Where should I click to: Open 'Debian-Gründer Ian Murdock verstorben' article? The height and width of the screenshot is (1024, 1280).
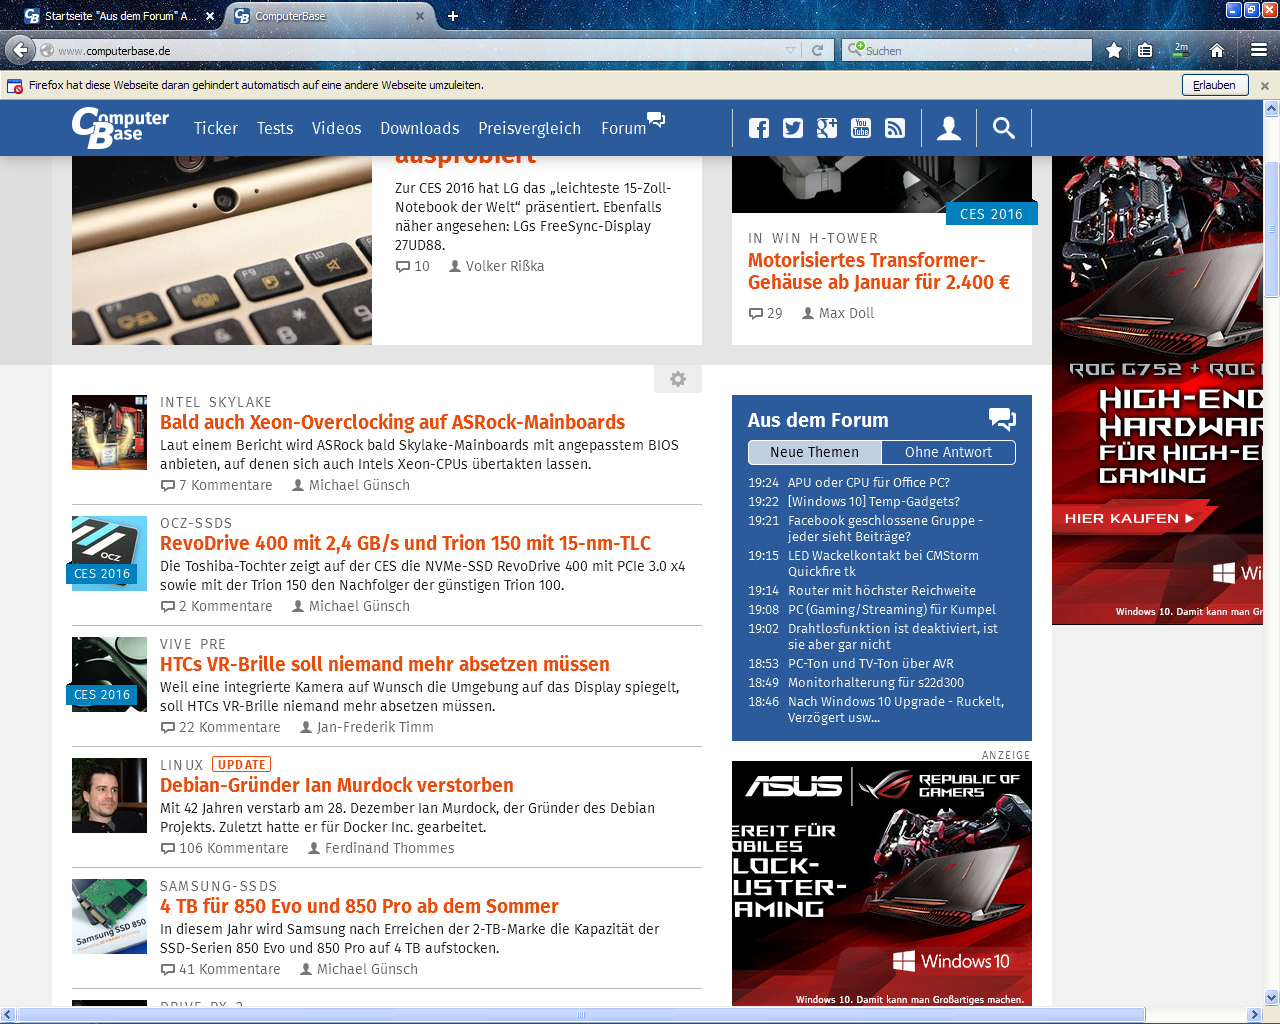(x=337, y=785)
